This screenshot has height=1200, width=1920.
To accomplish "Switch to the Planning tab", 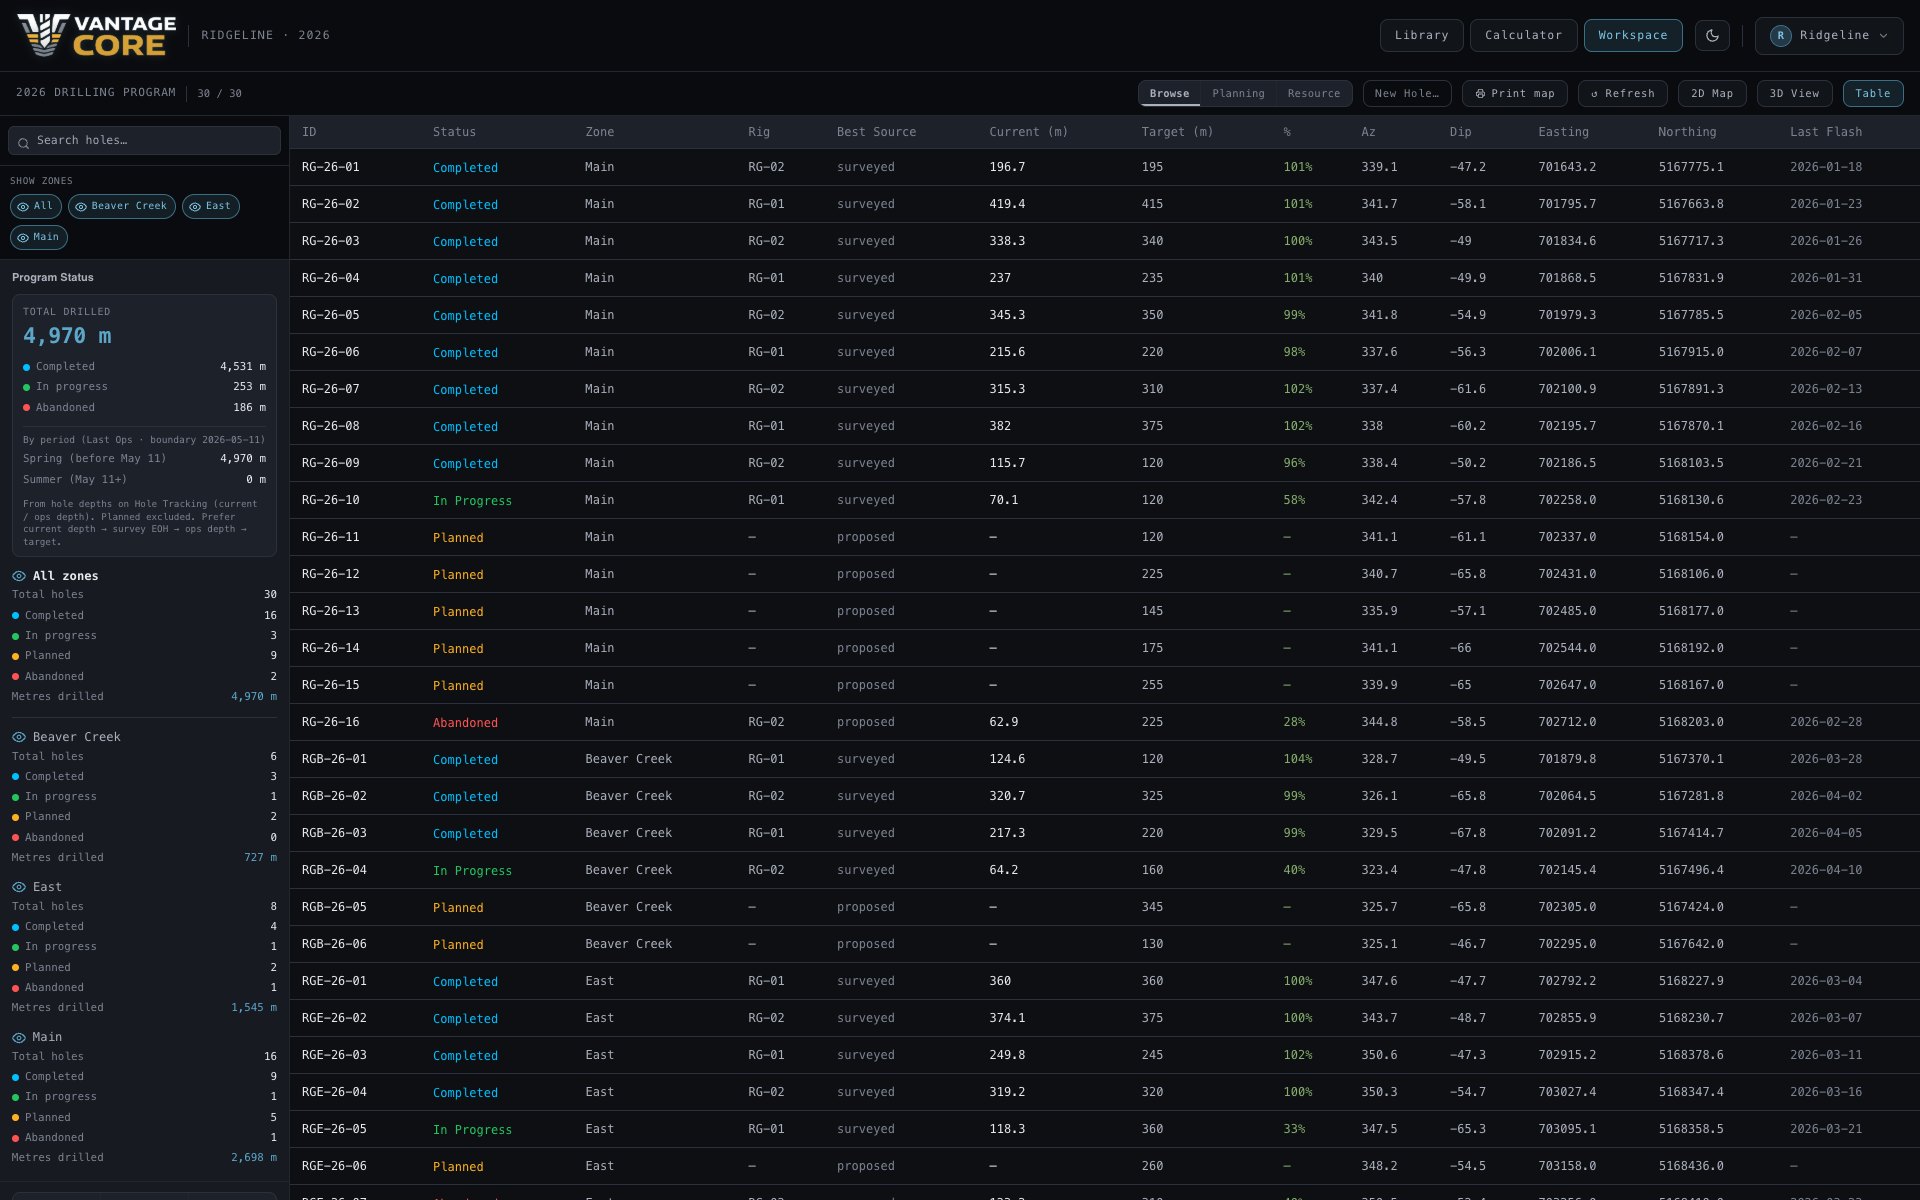I will pos(1238,93).
